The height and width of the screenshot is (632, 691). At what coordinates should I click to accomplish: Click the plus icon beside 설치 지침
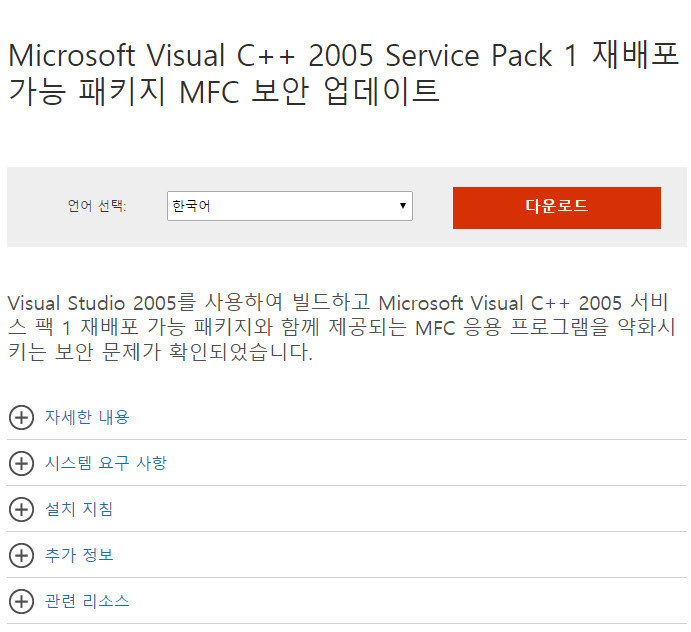point(20,509)
